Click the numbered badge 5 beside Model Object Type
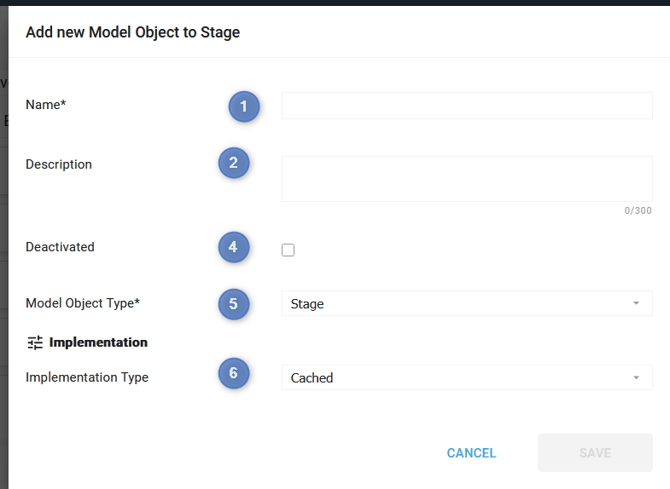670x489 pixels. [233, 303]
